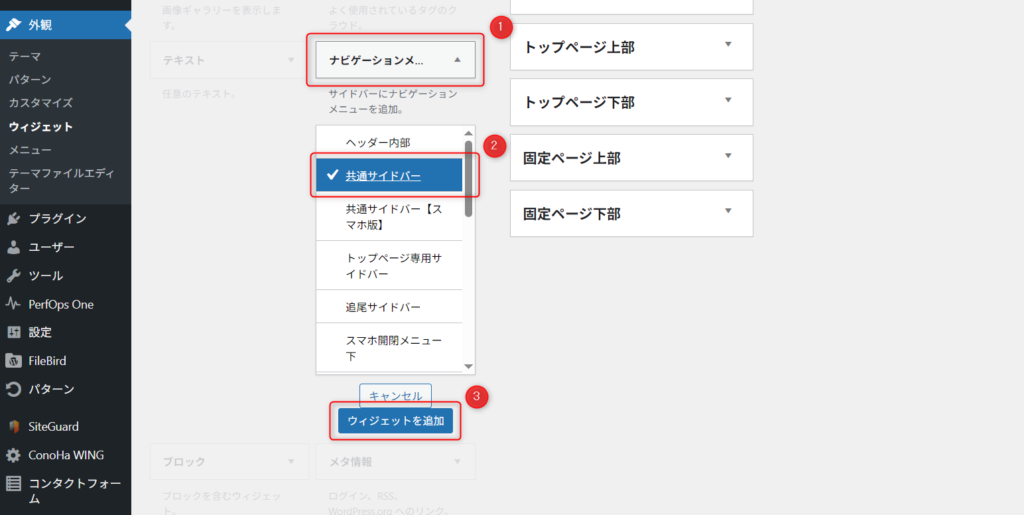Open the テーマファイルエディター submenu item

[x=60, y=180]
